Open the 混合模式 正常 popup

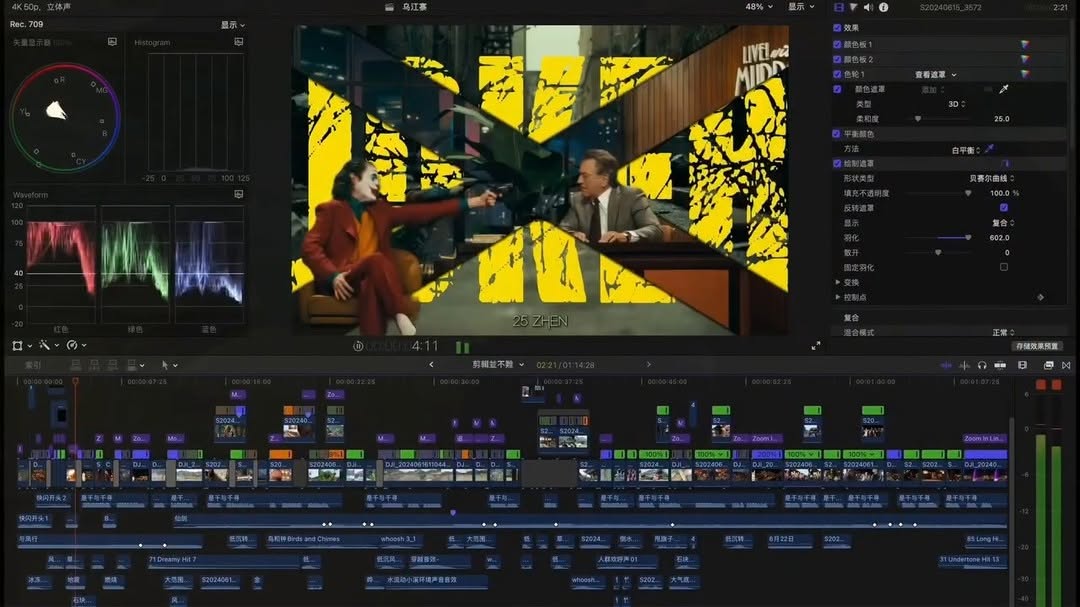(x=1003, y=332)
